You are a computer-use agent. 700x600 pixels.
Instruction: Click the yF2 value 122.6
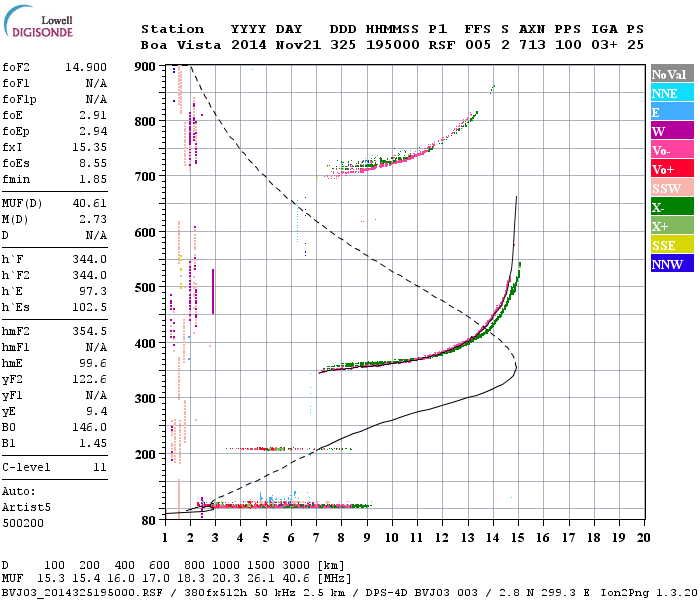pos(89,379)
